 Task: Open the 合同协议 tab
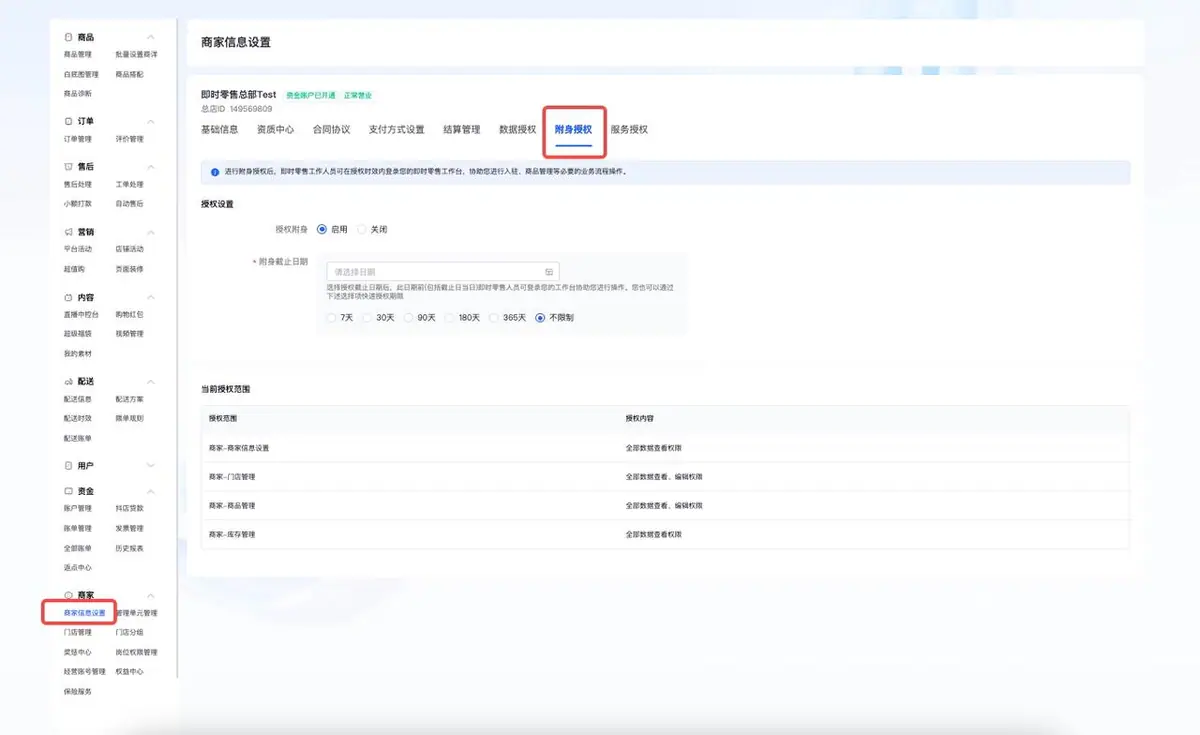tap(332, 130)
